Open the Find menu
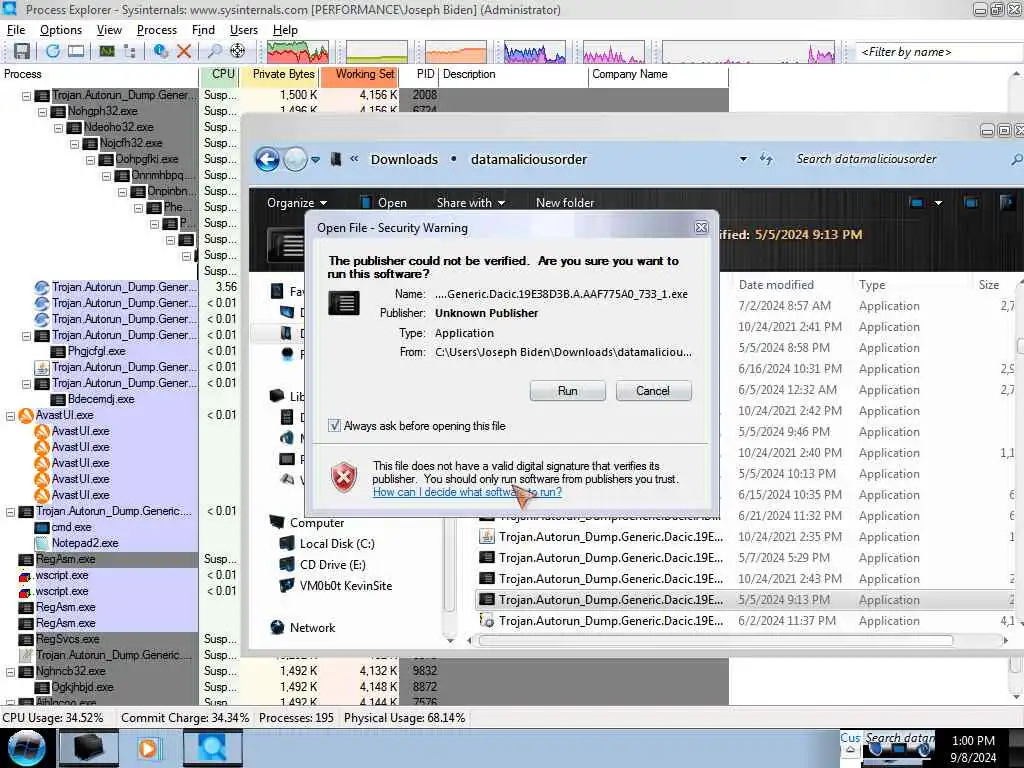Screen dimensions: 1024x768 [203, 30]
